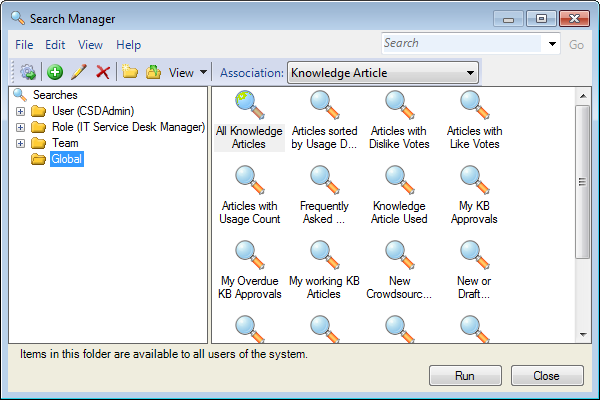Viewport: 600px width, 400px height.
Task: Click the folder with up arrow icon
Action: (x=153, y=72)
